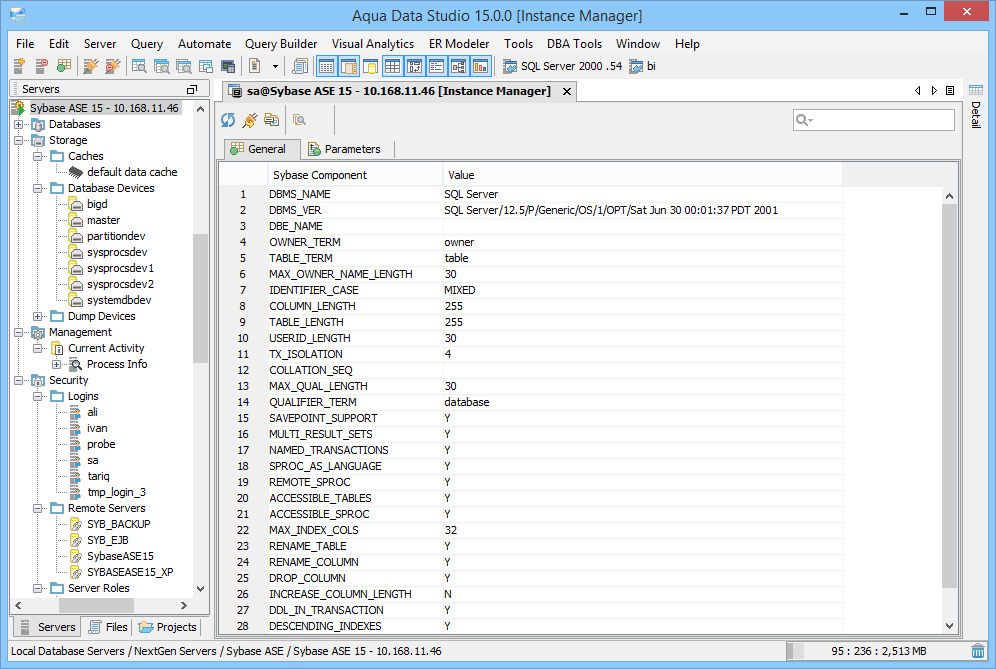The image size is (996, 669).
Task: Switch to the Projects tab at bottom
Action: pyautogui.click(x=167, y=627)
